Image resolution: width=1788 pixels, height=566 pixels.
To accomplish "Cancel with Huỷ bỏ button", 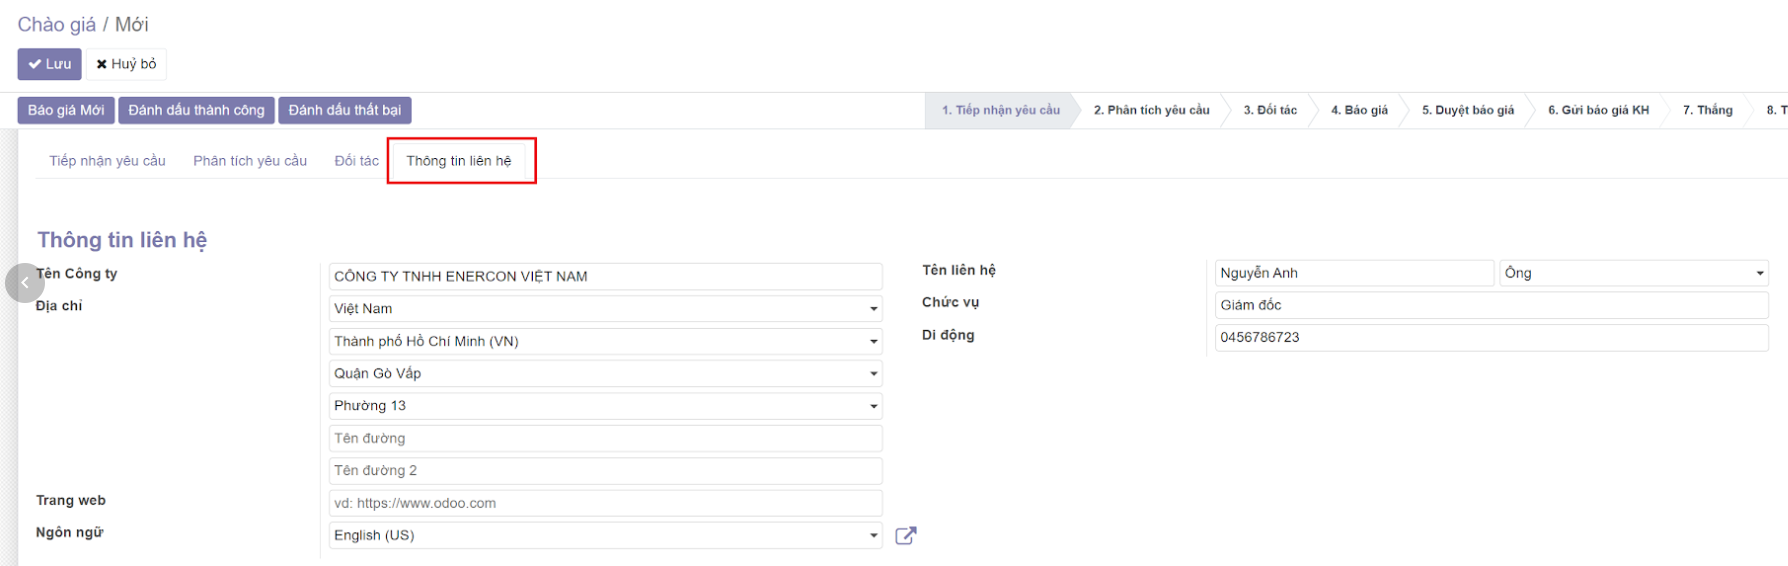I will (x=127, y=64).
